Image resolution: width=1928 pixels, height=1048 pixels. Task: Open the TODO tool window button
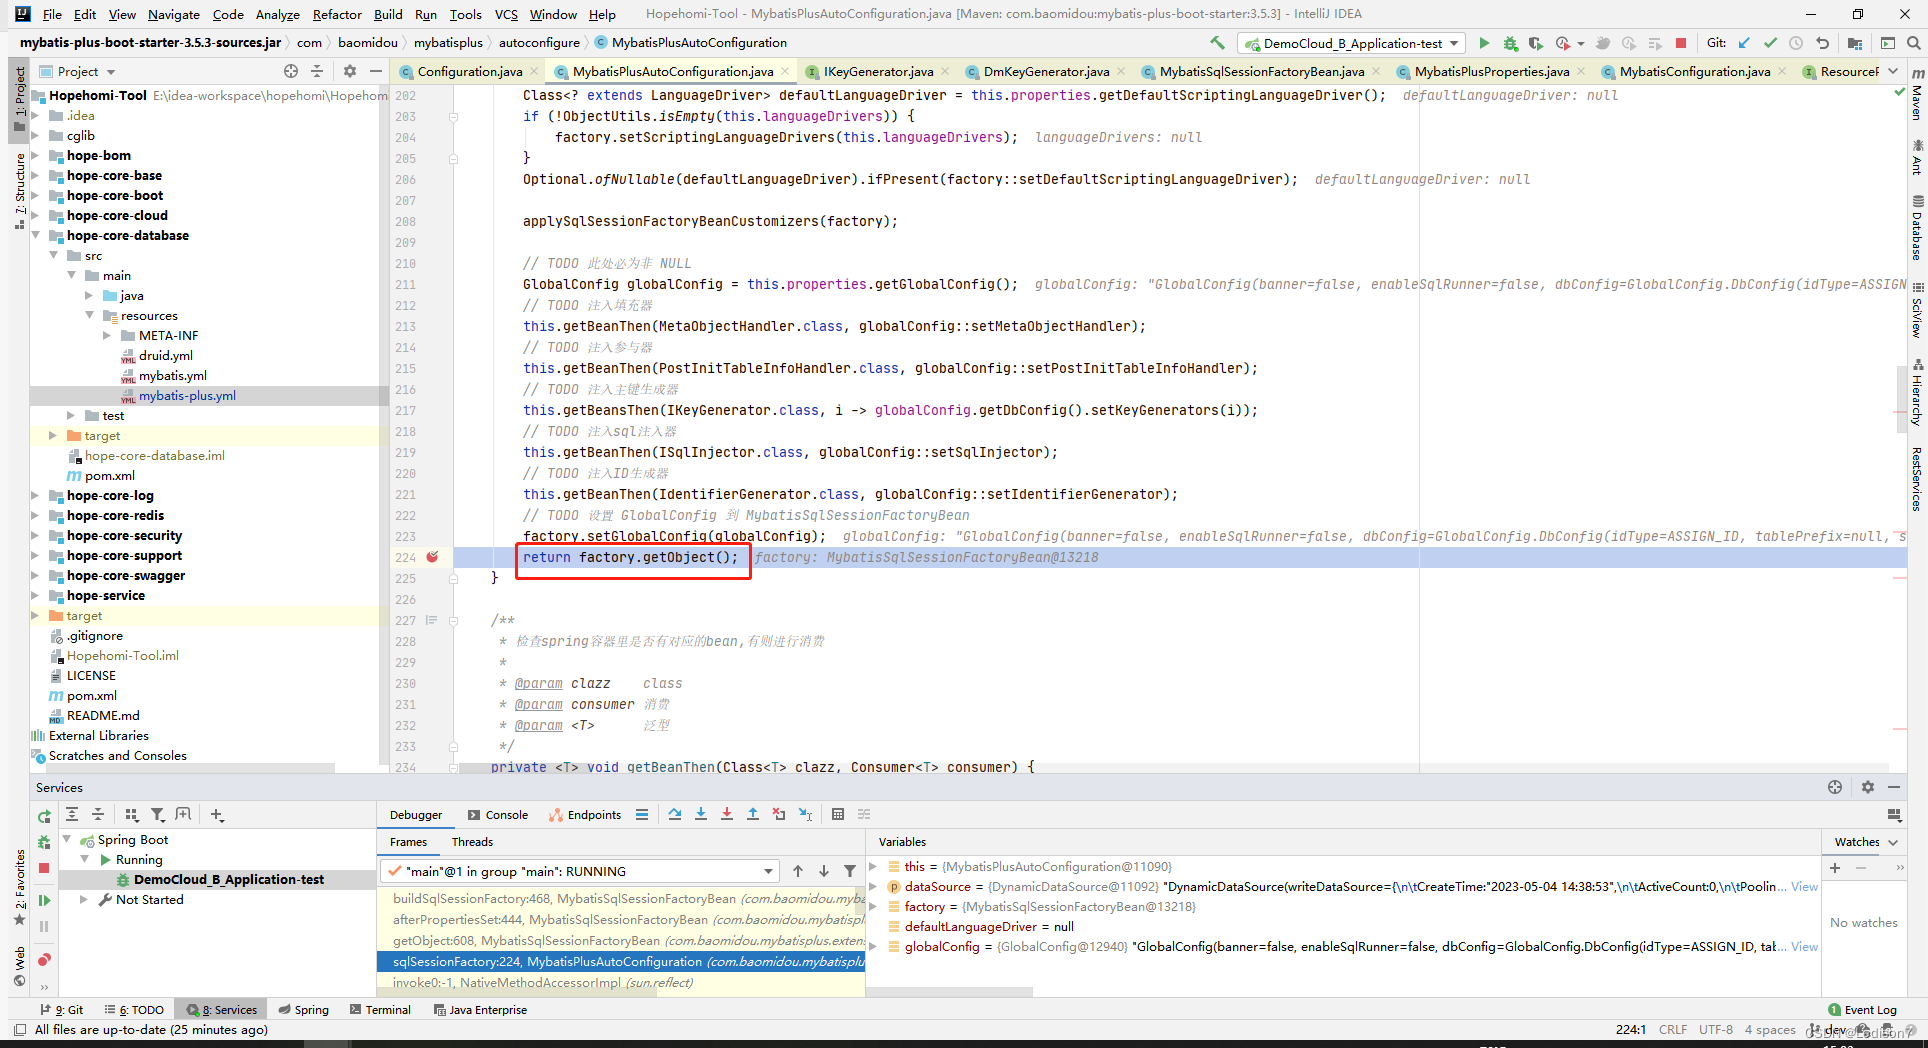[134, 1010]
